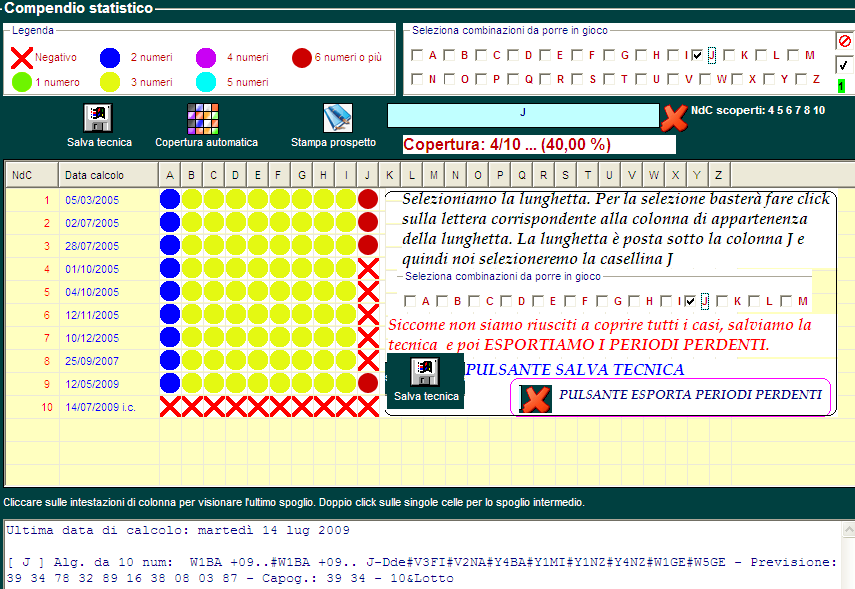Click the Copertura 4/10 (40,00 %) field
The height and width of the screenshot is (589, 855).
point(539,145)
